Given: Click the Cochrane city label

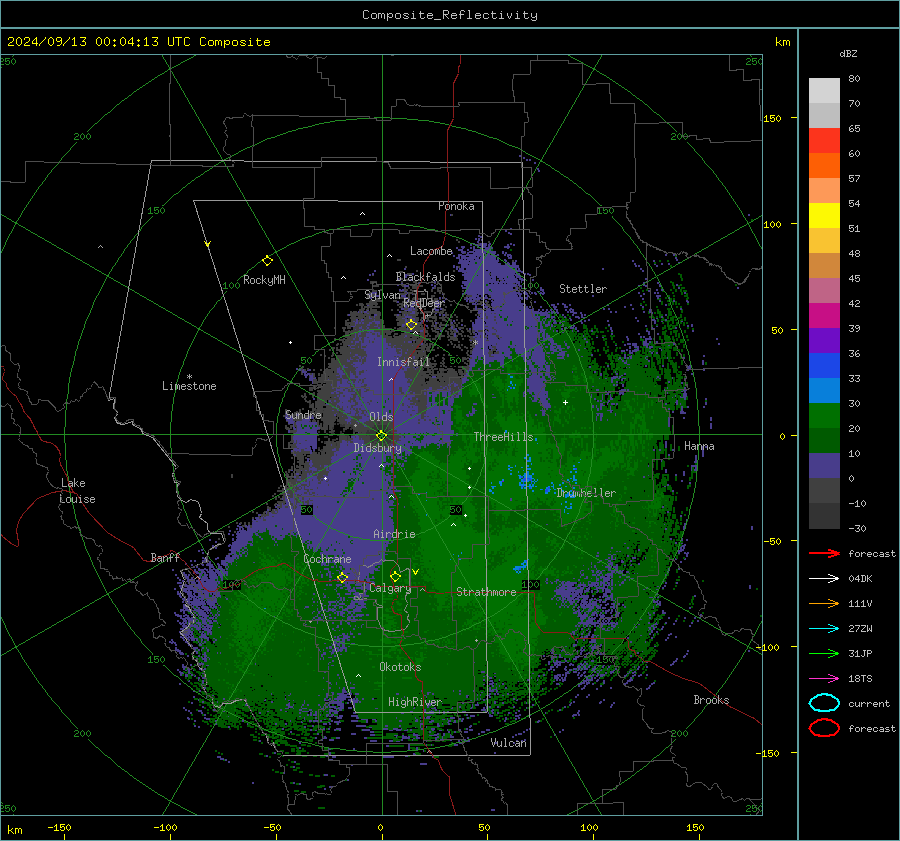Looking at the screenshot, I should coord(327,559).
